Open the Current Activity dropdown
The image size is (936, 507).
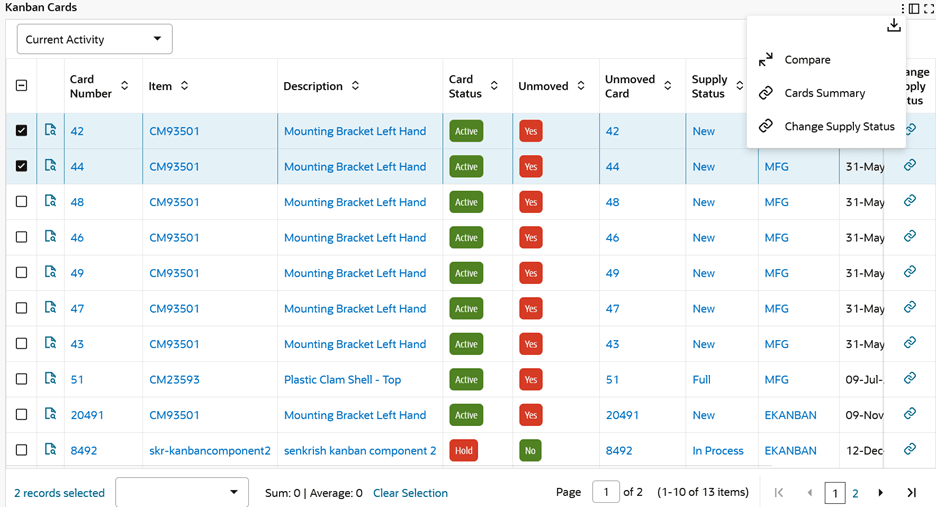94,39
